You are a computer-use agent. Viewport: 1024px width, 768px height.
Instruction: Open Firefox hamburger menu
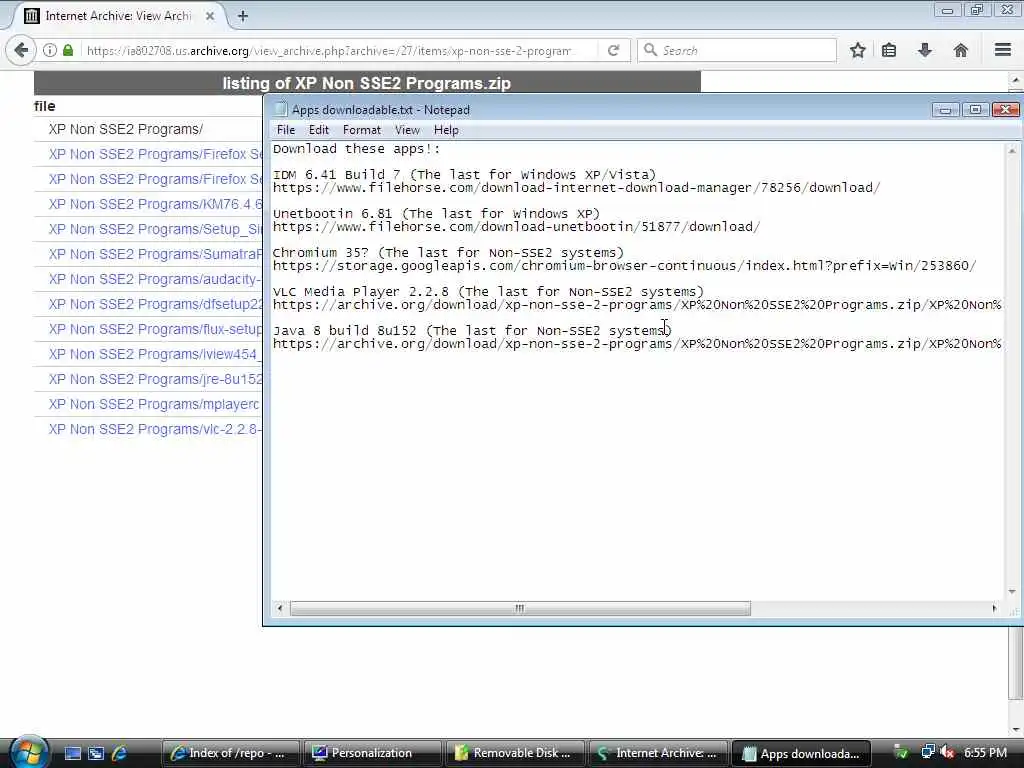[x=1003, y=50]
